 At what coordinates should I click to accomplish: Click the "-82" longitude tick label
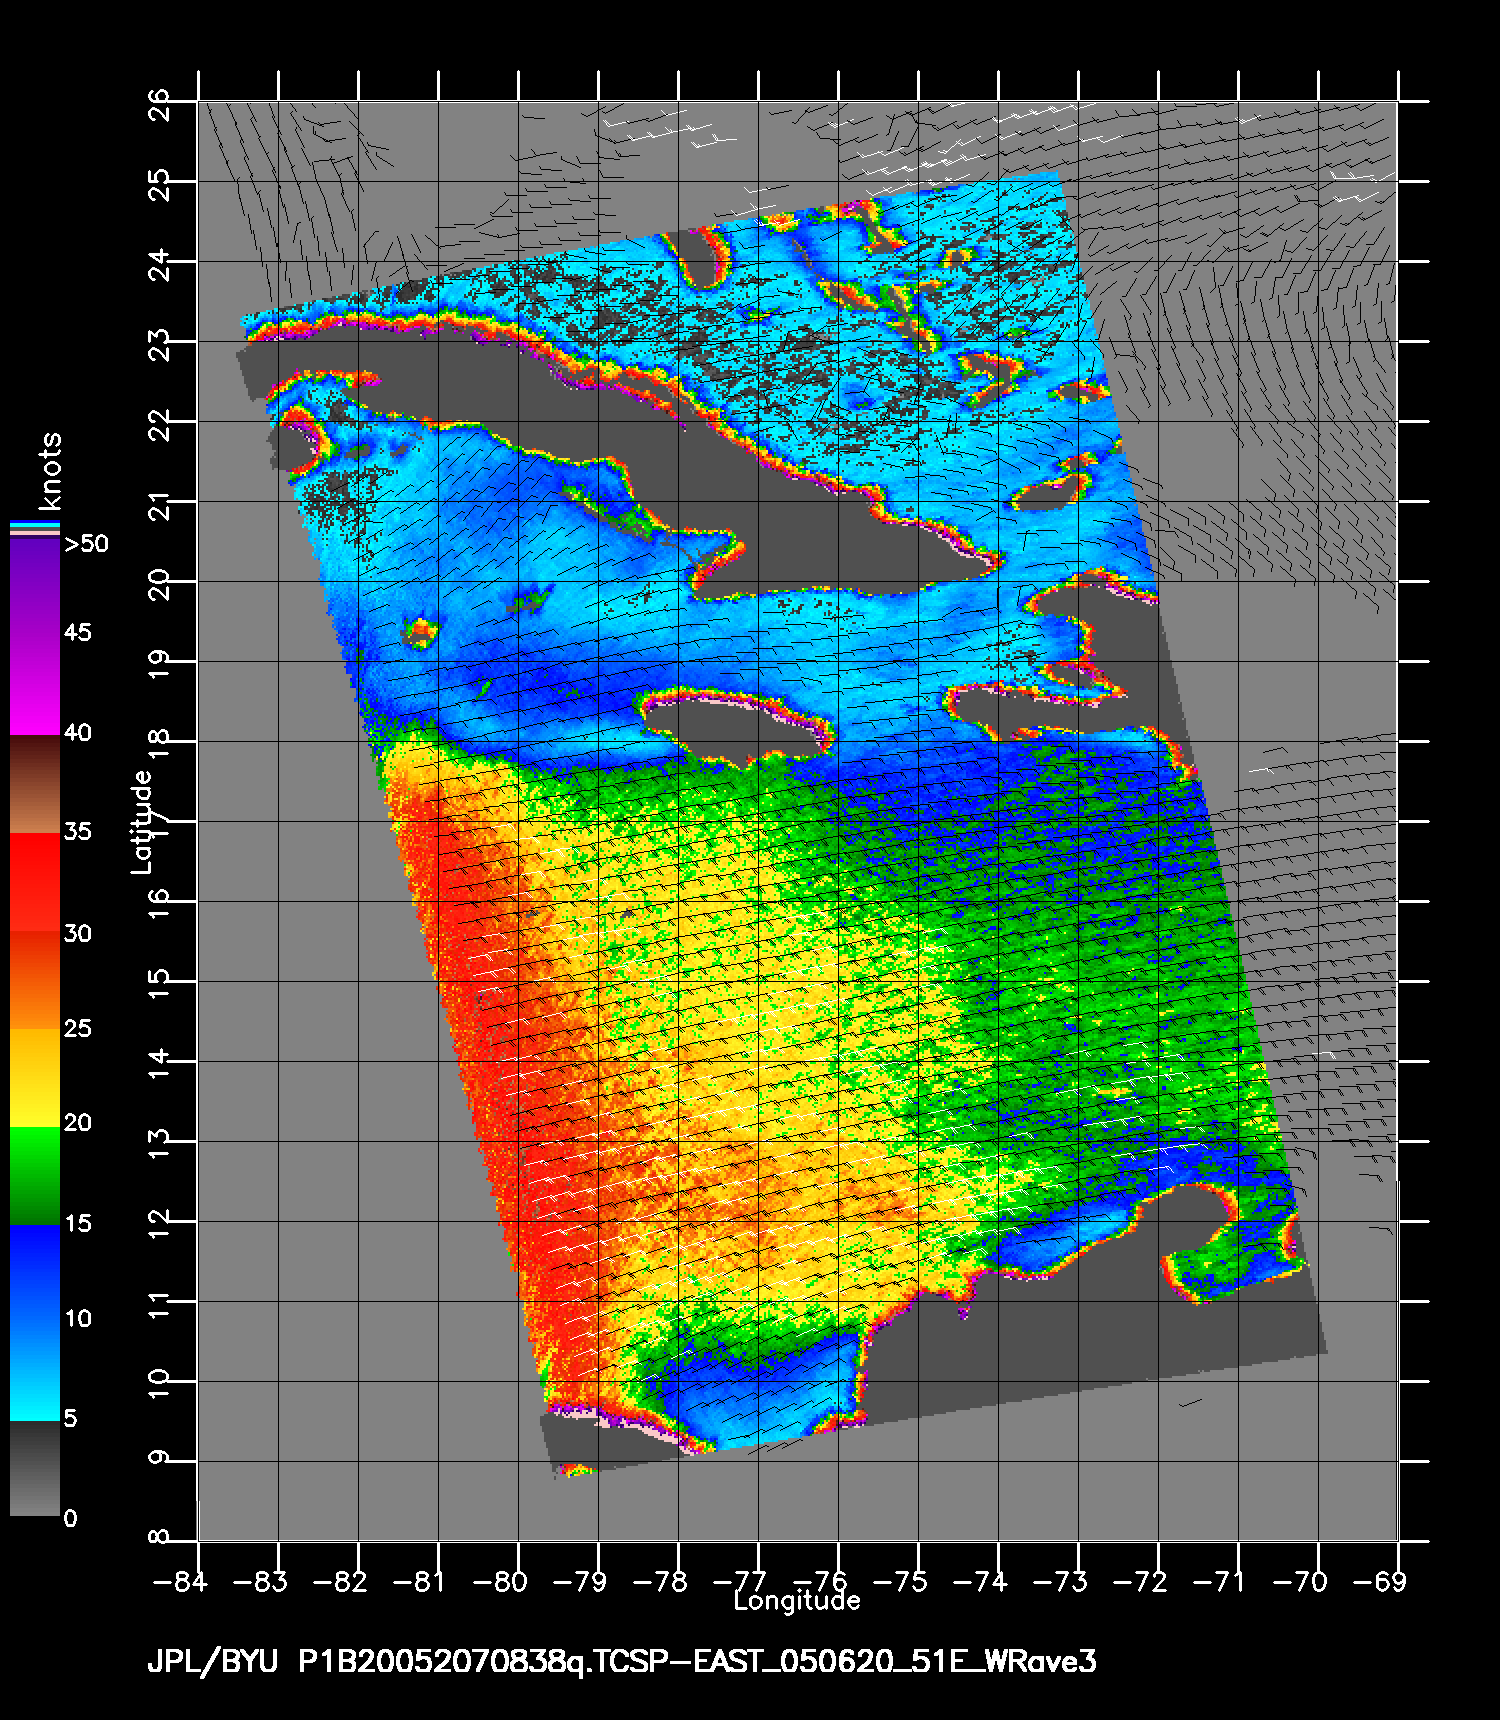[339, 1581]
